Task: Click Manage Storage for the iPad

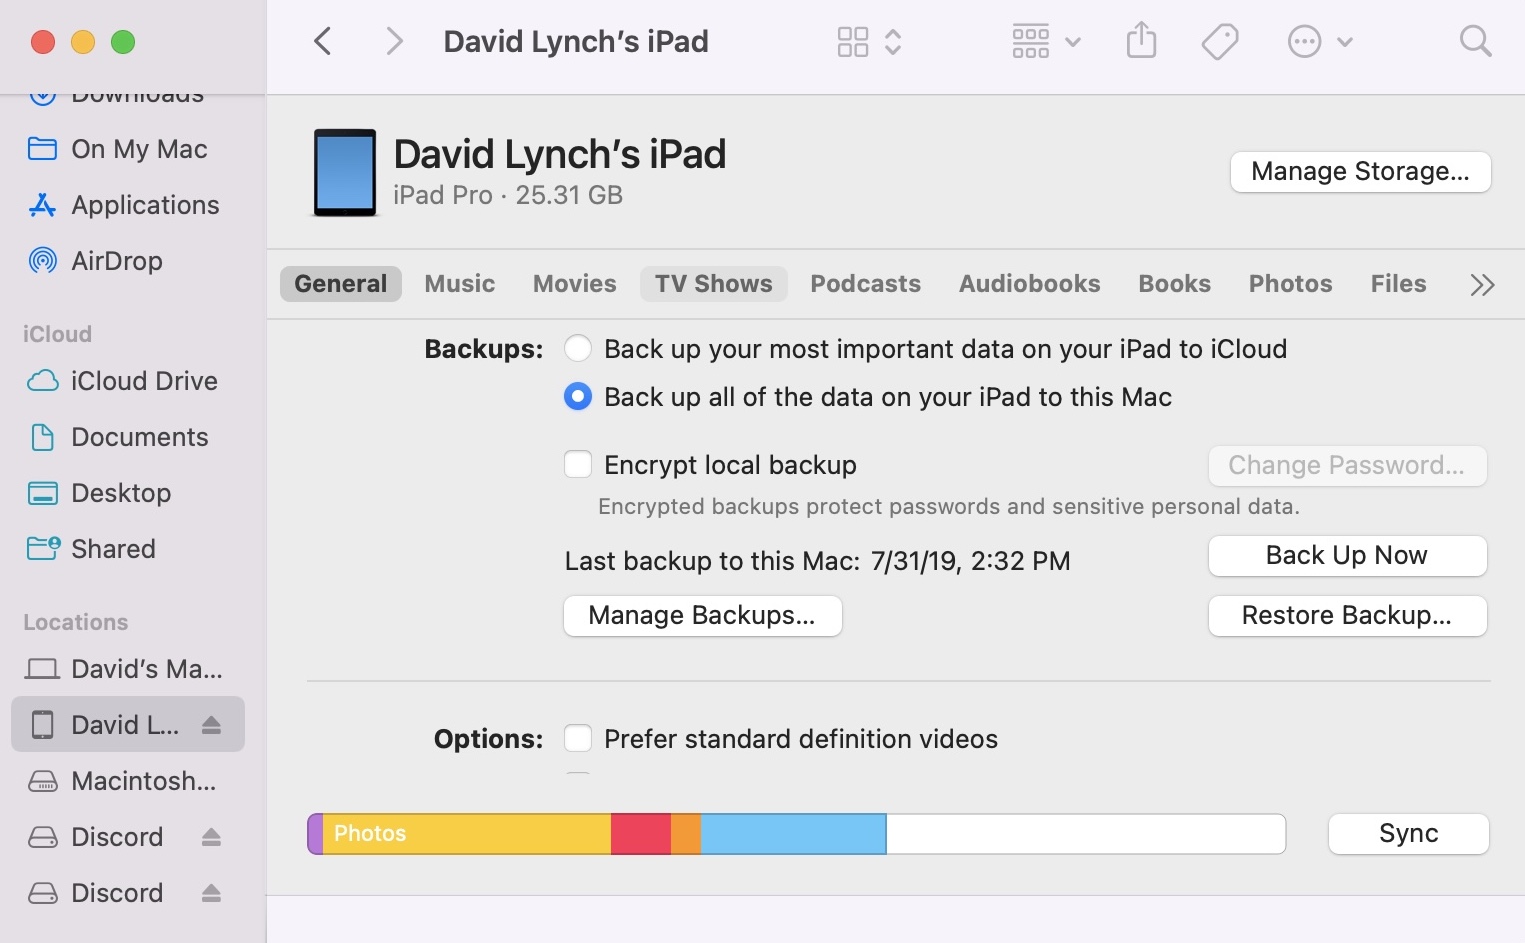Action: tap(1360, 171)
